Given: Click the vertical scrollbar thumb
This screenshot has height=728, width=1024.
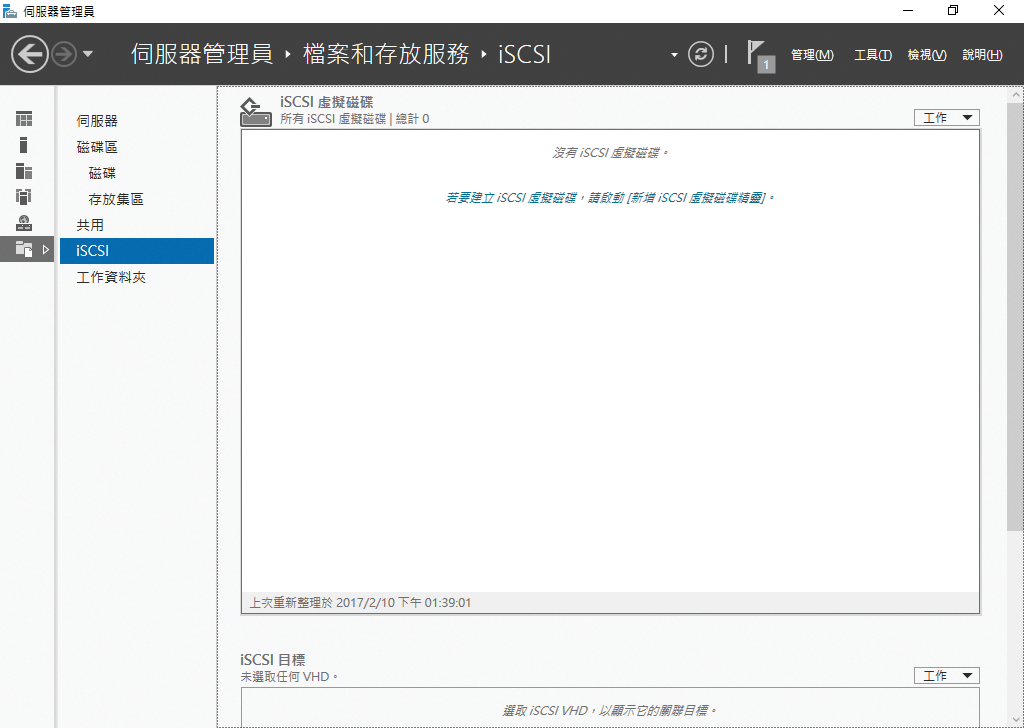Looking at the screenshot, I should pyautogui.click(x=1016, y=317).
